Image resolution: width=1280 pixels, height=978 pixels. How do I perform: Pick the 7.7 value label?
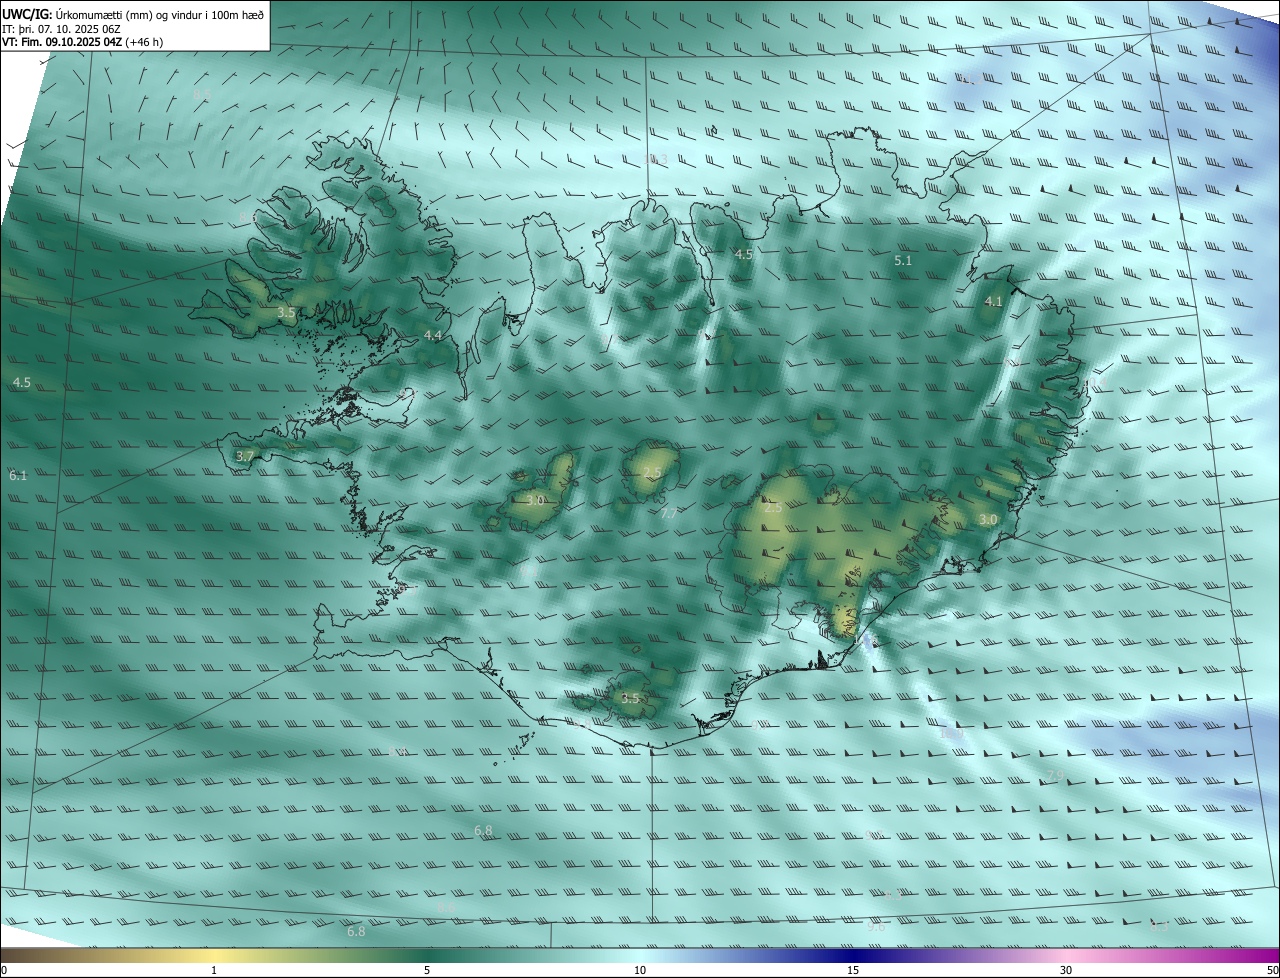669,513
